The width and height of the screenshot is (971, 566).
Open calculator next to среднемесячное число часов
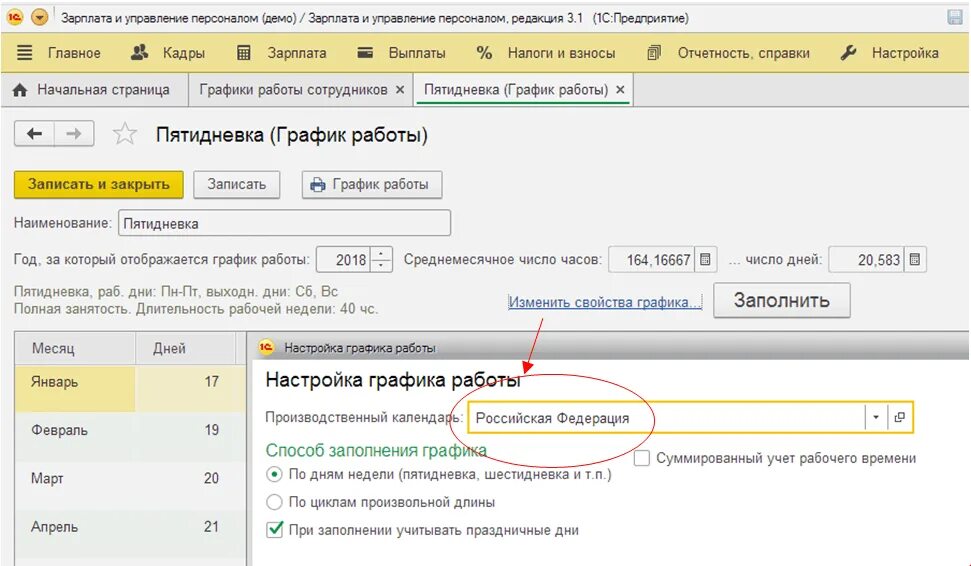coord(705,259)
